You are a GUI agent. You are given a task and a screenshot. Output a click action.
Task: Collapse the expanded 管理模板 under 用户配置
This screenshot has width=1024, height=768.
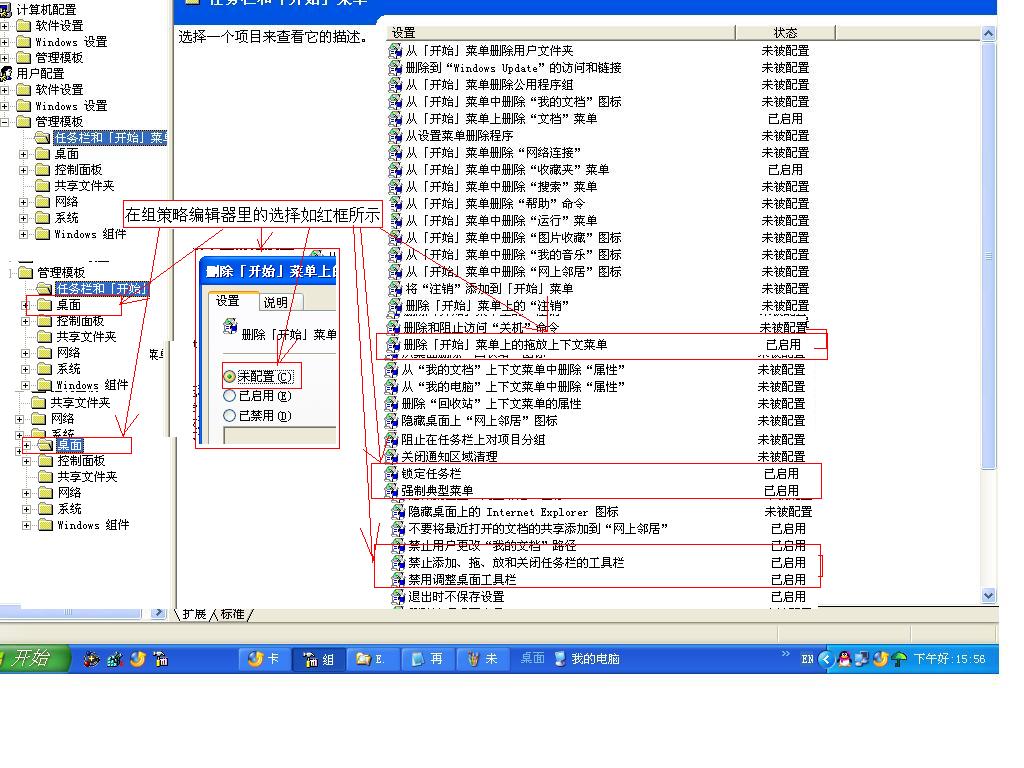pyautogui.click(x=4, y=121)
